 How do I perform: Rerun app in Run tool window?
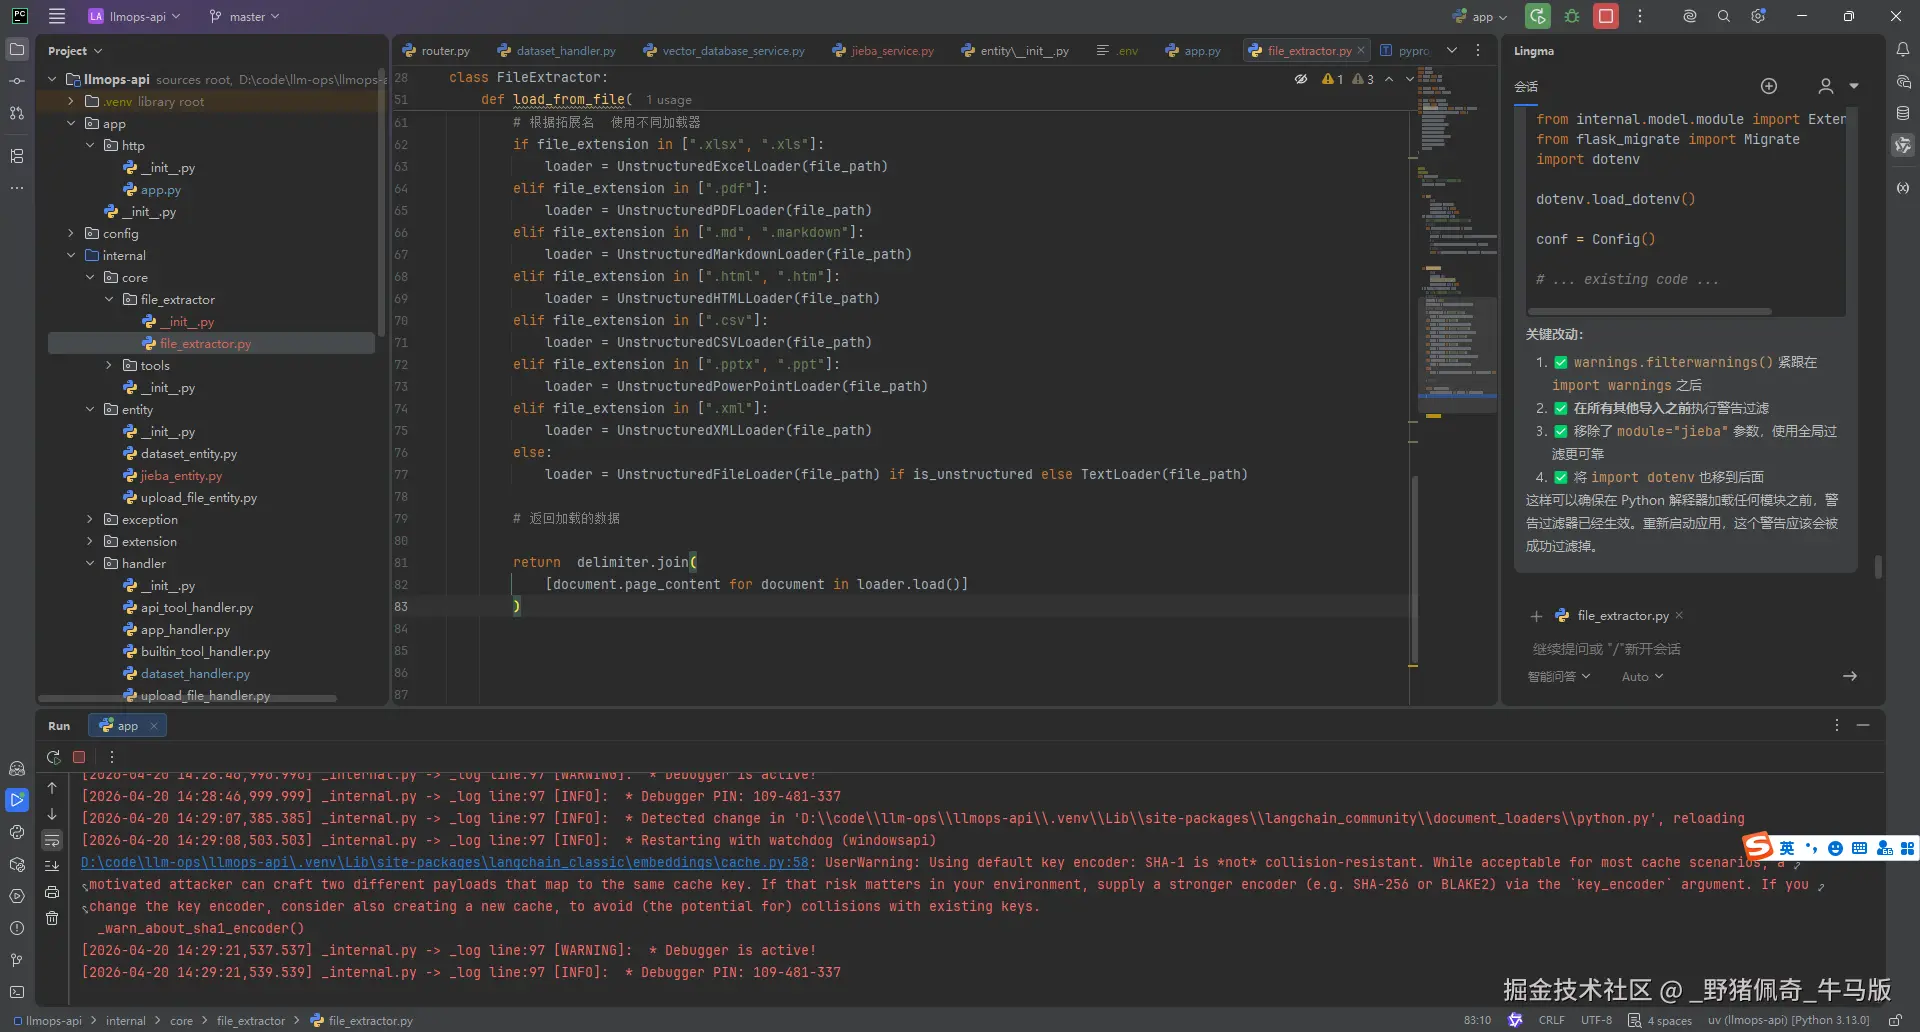coord(54,757)
